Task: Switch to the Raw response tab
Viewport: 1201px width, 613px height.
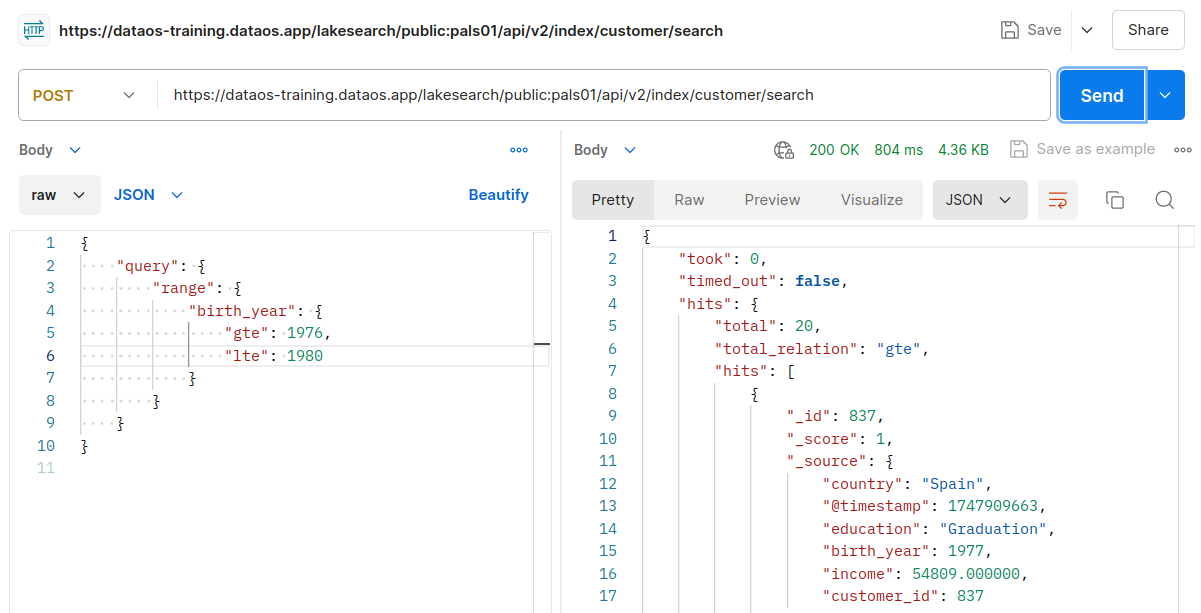Action: [x=689, y=200]
